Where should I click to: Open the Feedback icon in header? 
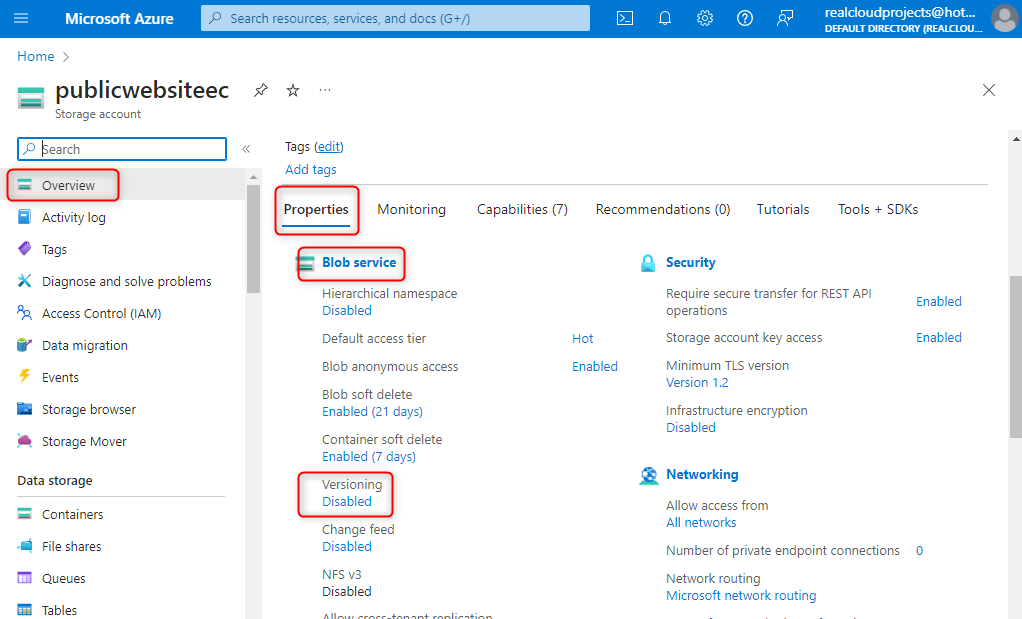(785, 19)
